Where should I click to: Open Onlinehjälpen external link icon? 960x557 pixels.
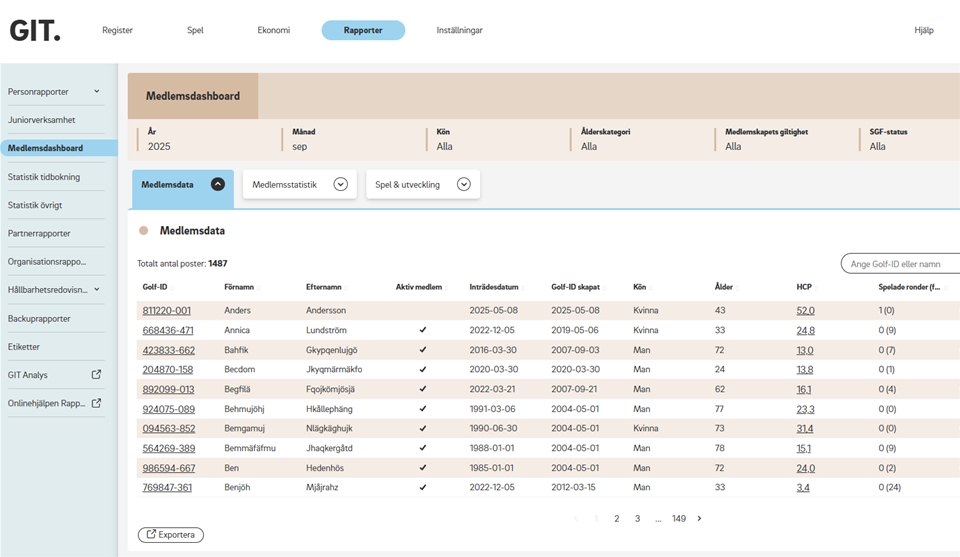pos(96,404)
